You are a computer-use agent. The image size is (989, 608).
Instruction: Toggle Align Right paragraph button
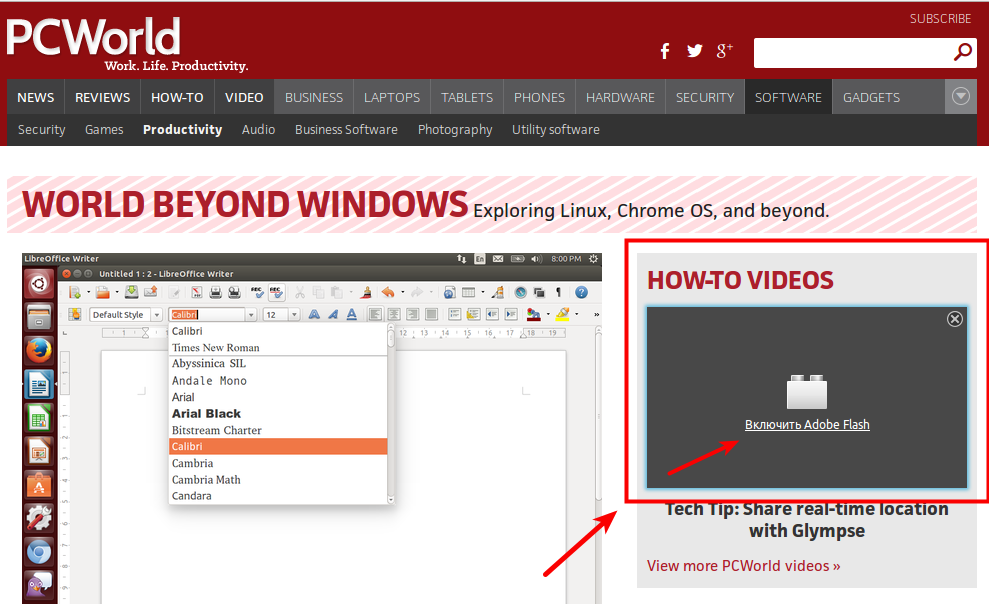413,314
